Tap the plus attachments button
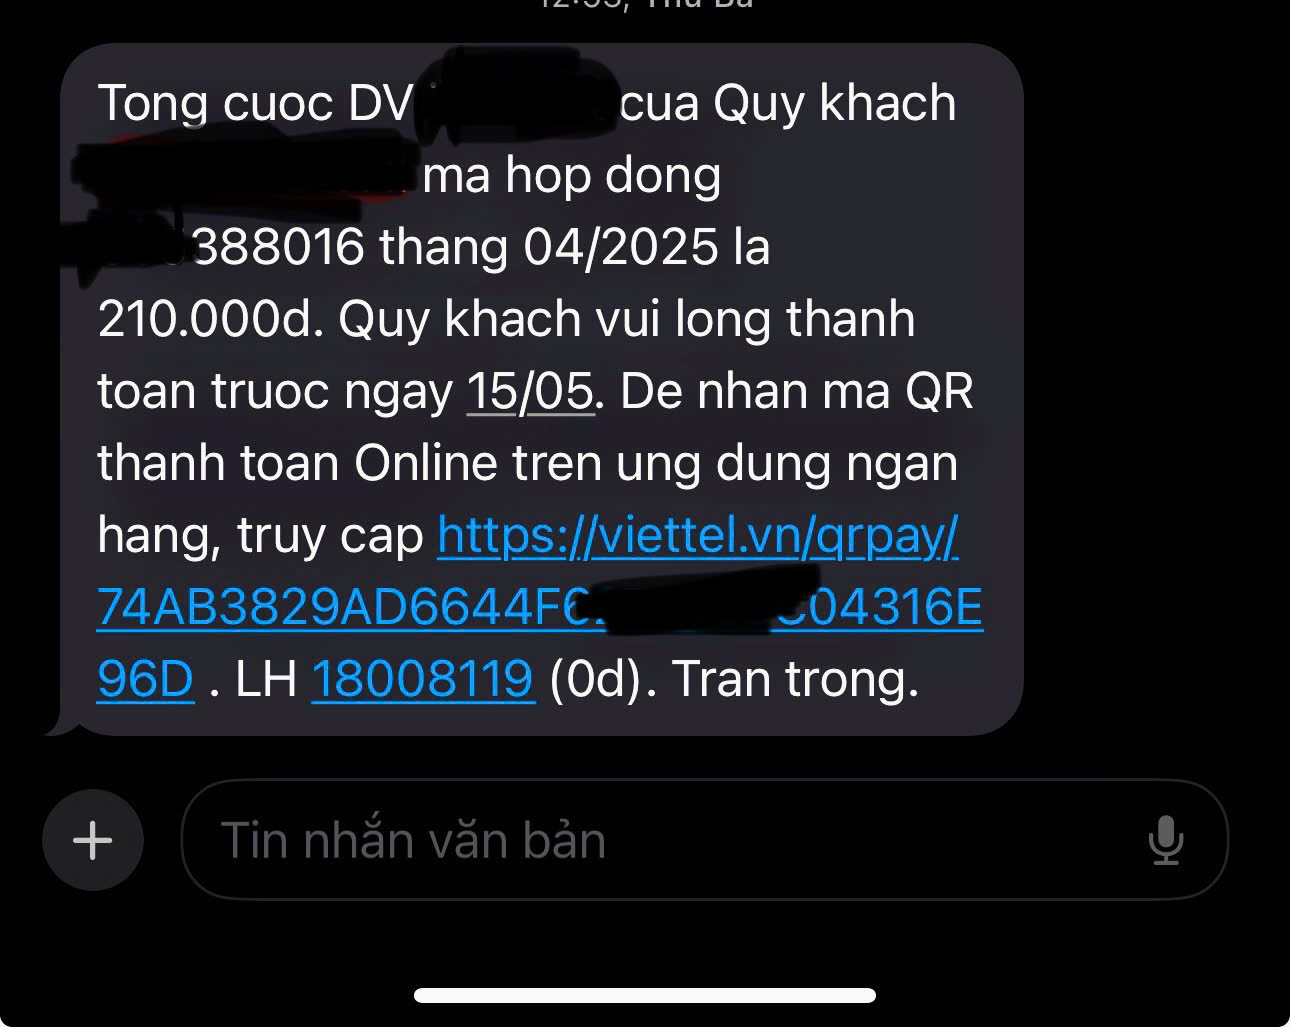 point(92,839)
